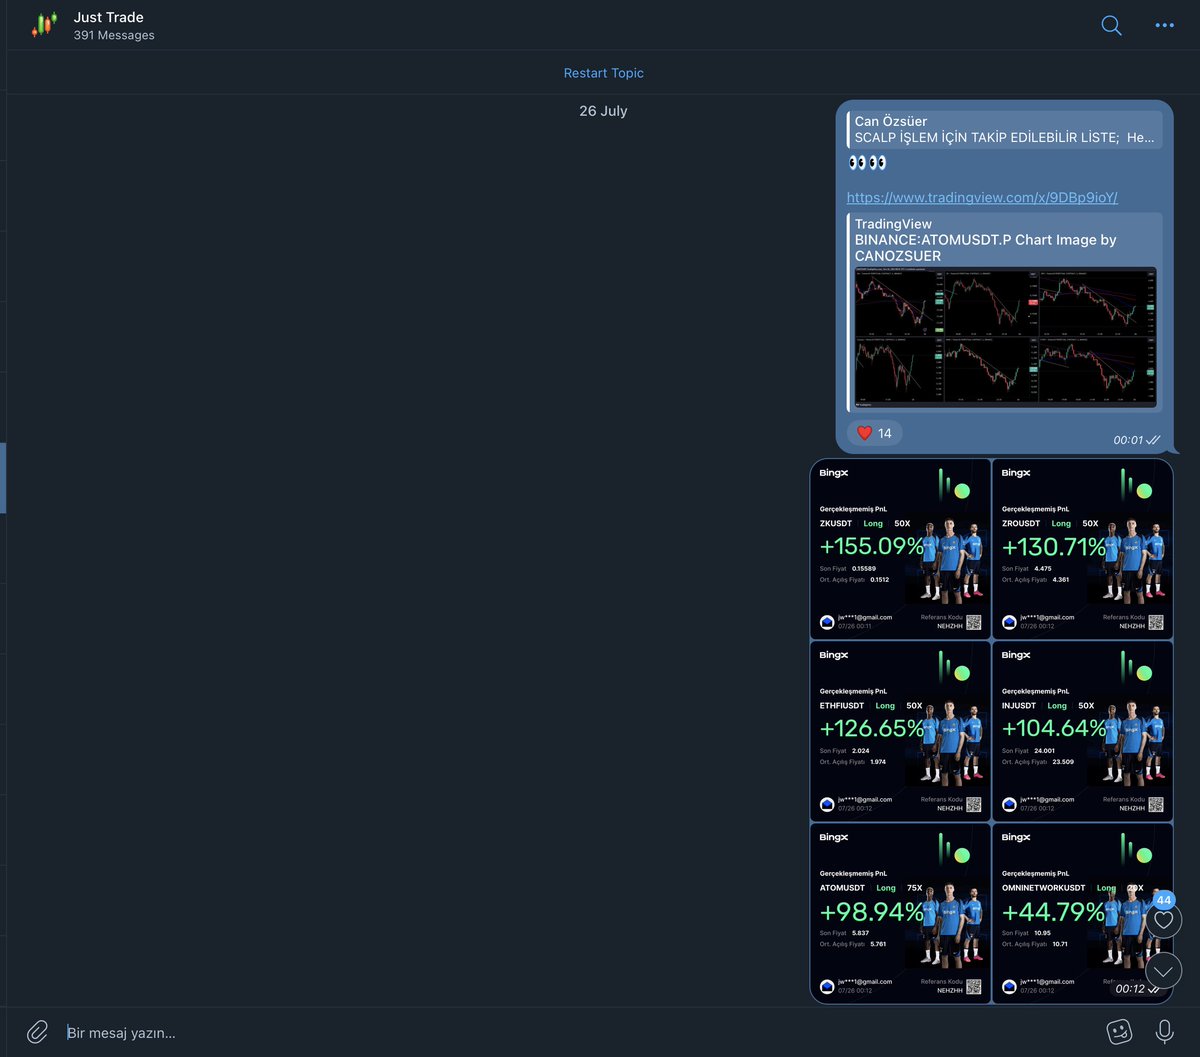Viewport: 1200px width, 1057px height.
Task: Click the microphone voice message icon
Action: (x=1164, y=1031)
